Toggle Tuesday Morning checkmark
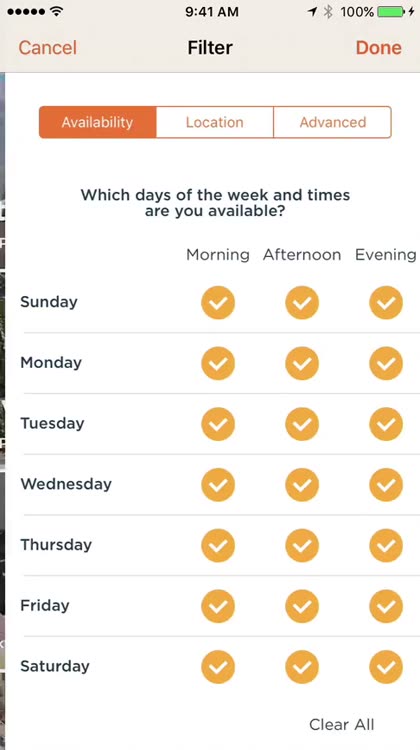Image resolution: width=420 pixels, height=750 pixels. tap(218, 424)
